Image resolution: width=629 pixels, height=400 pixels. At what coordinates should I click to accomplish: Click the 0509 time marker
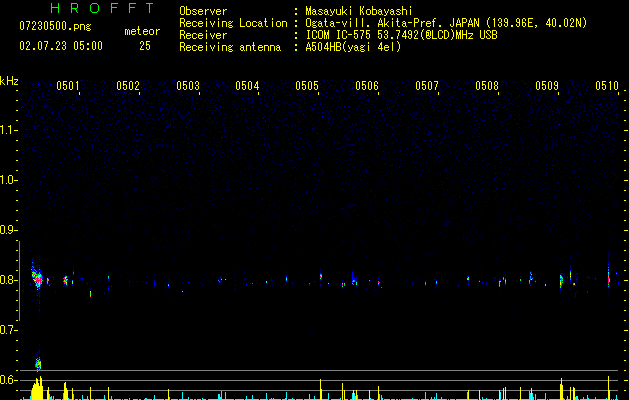547,85
